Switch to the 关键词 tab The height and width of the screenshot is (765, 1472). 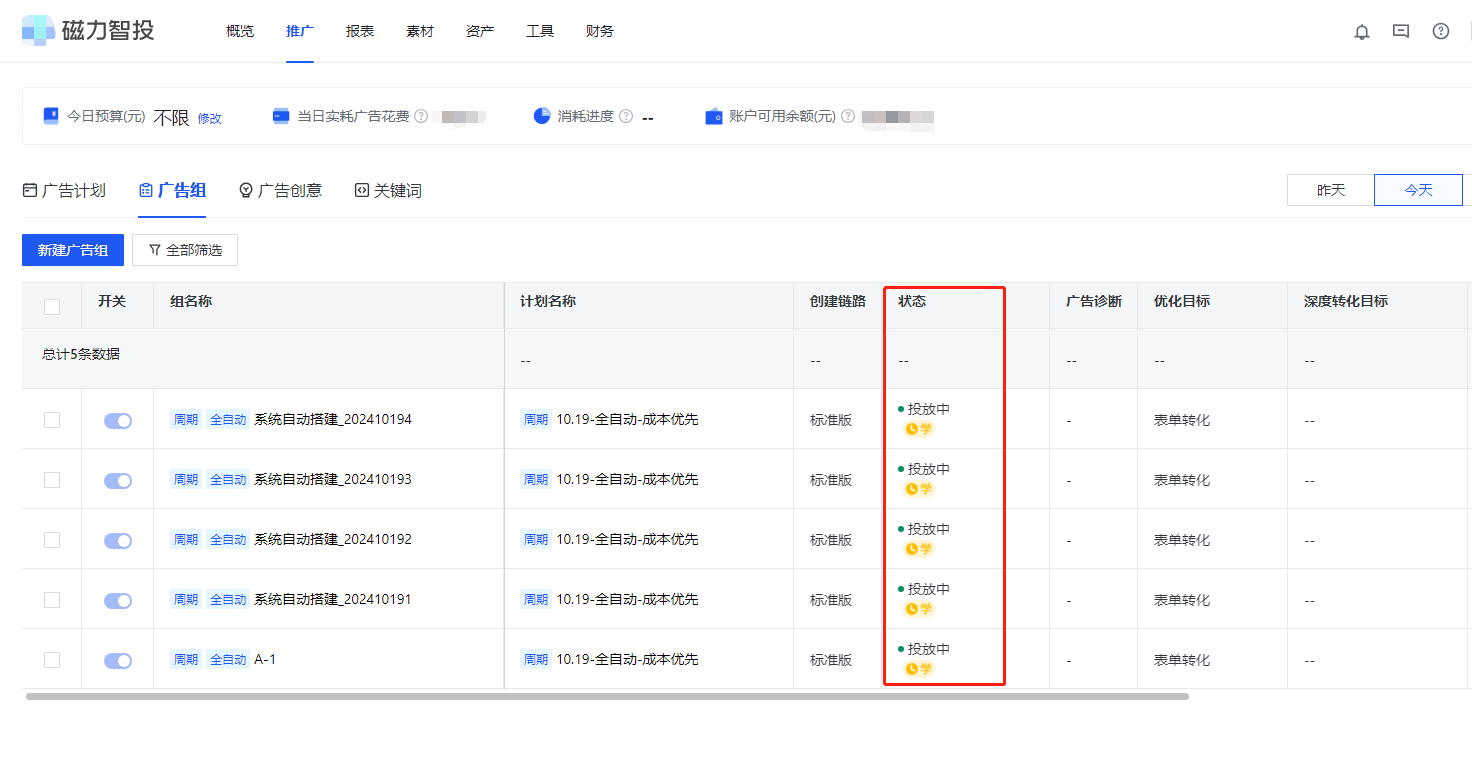point(387,190)
